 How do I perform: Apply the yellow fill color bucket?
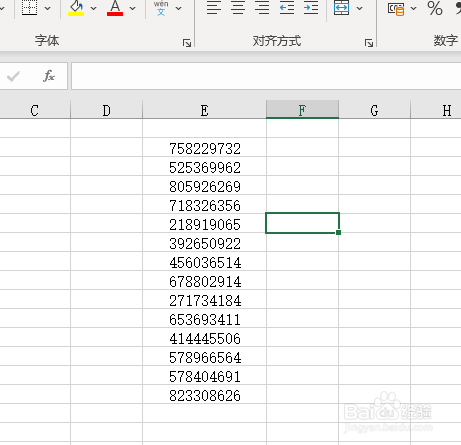point(76,8)
